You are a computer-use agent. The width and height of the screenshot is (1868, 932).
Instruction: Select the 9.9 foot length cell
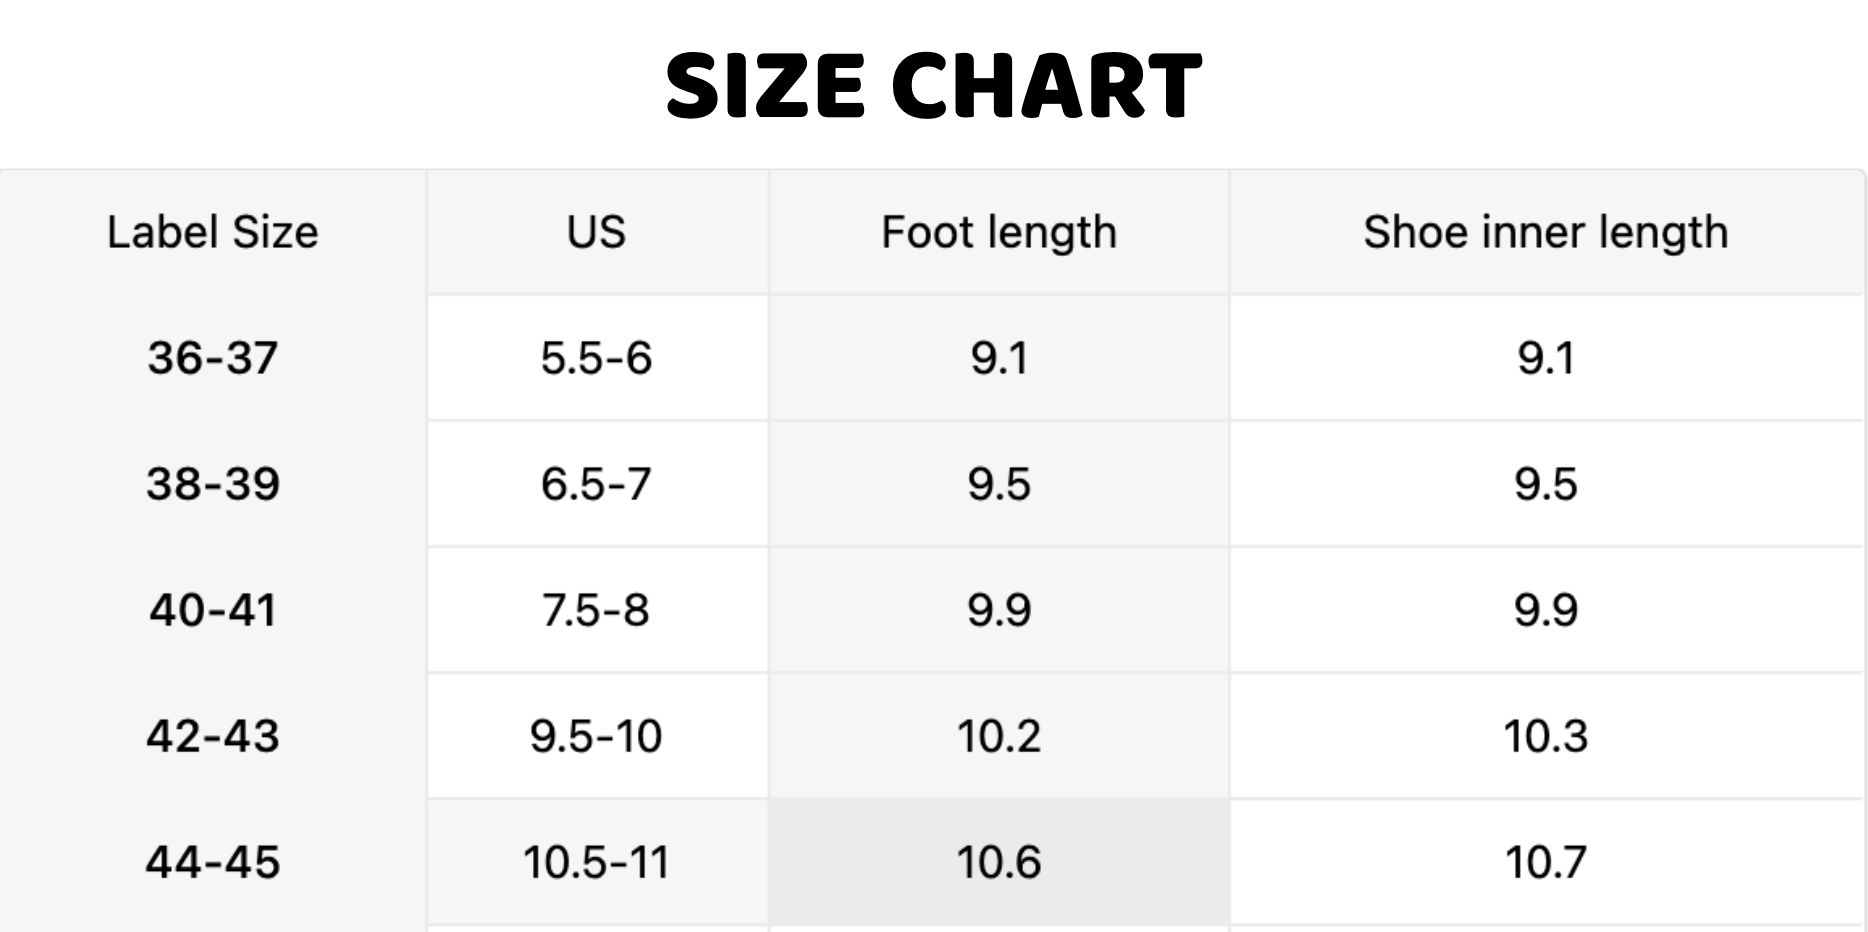click(998, 610)
